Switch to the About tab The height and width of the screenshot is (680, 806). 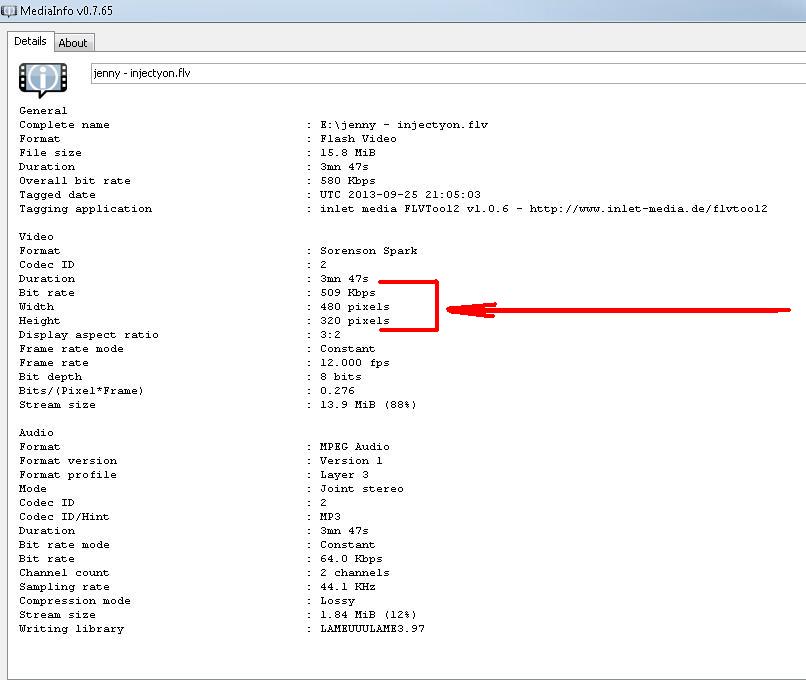[x=73, y=43]
